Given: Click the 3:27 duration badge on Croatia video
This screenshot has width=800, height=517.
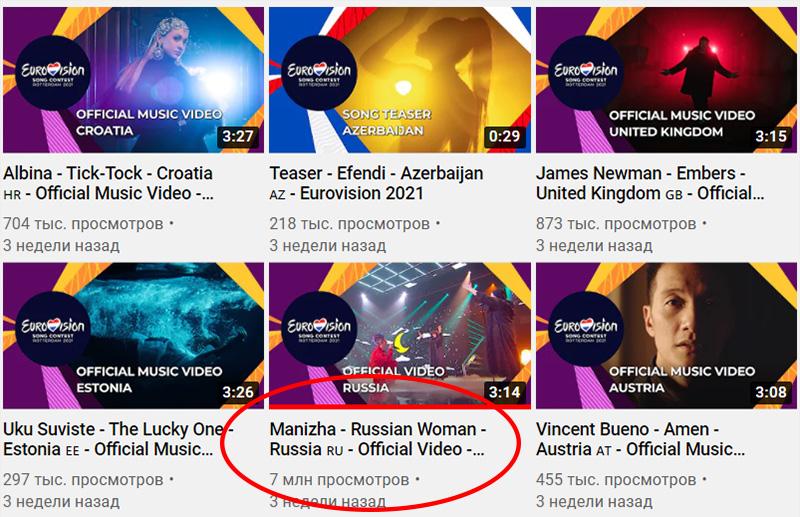Looking at the screenshot, I should 238,136.
